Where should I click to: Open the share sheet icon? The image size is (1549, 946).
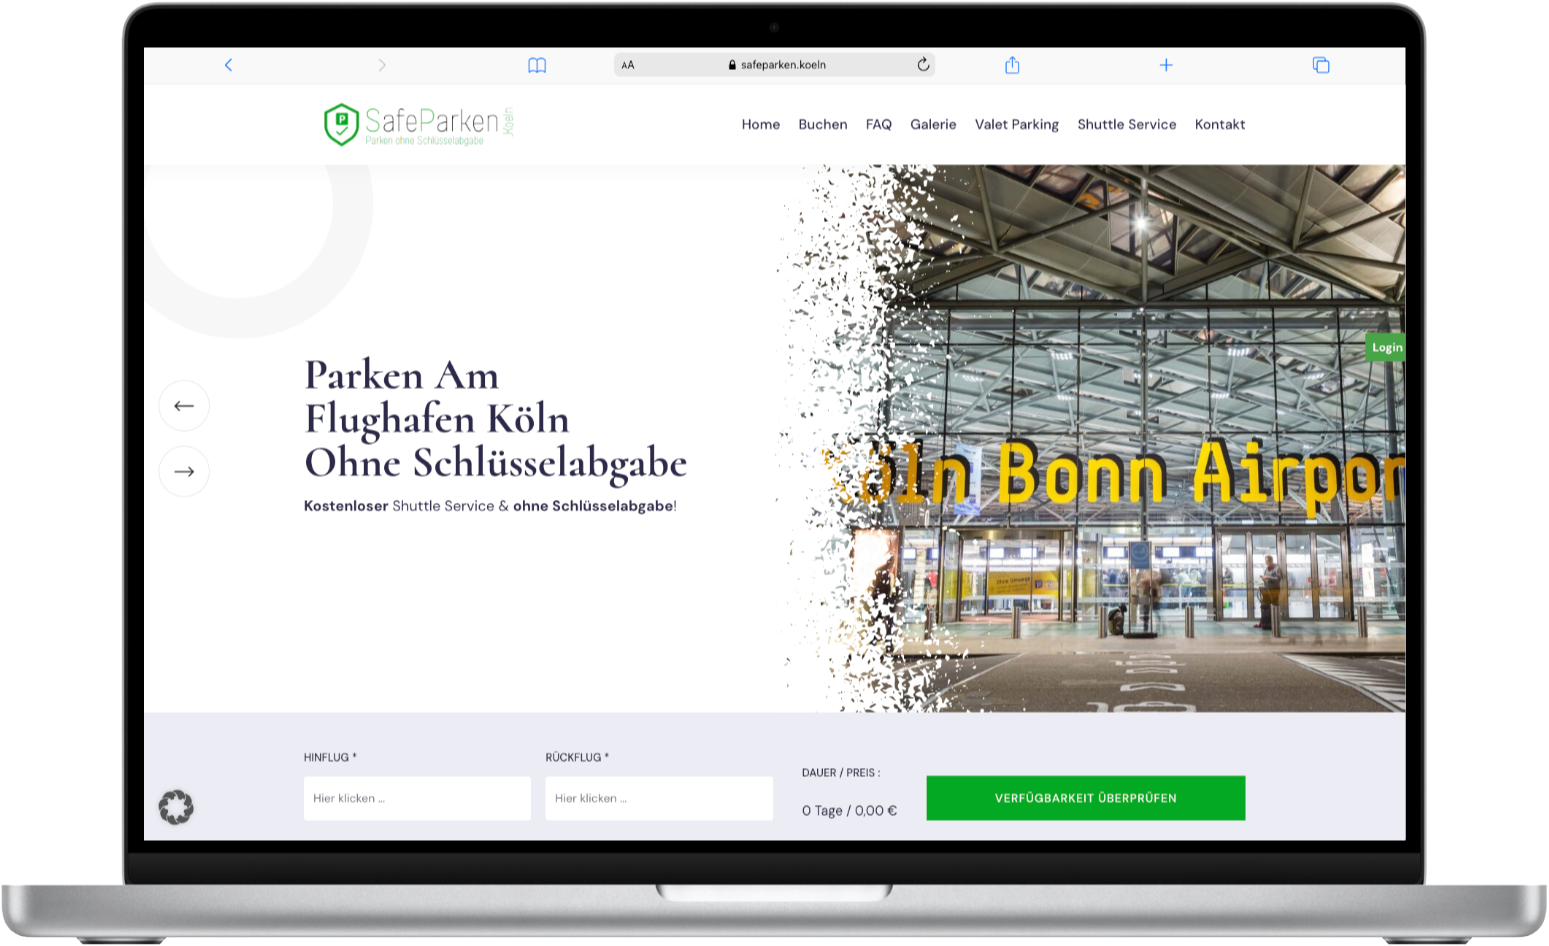(x=1012, y=65)
